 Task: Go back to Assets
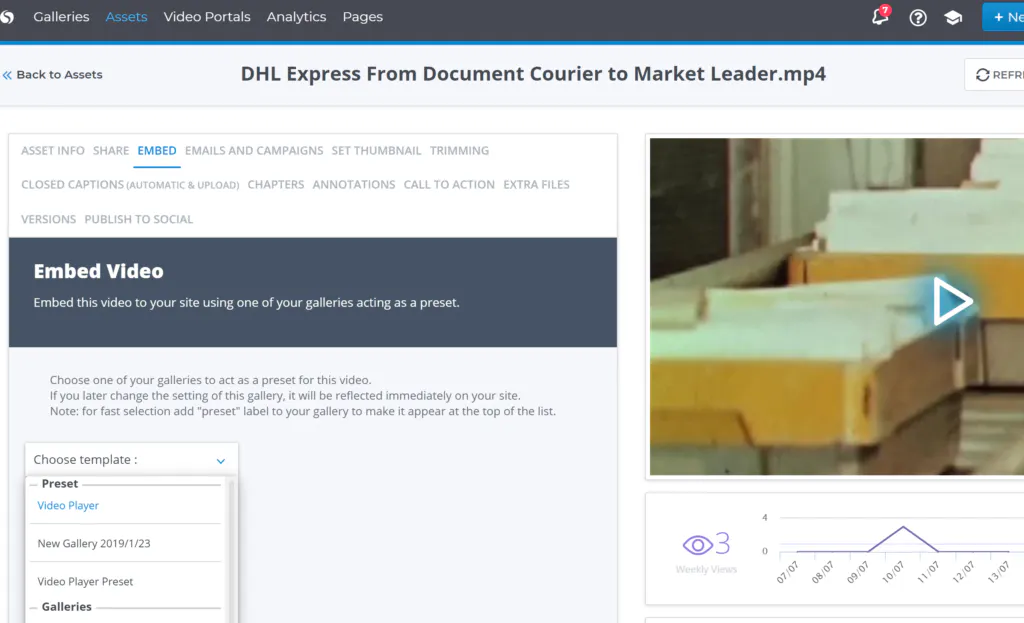point(52,75)
